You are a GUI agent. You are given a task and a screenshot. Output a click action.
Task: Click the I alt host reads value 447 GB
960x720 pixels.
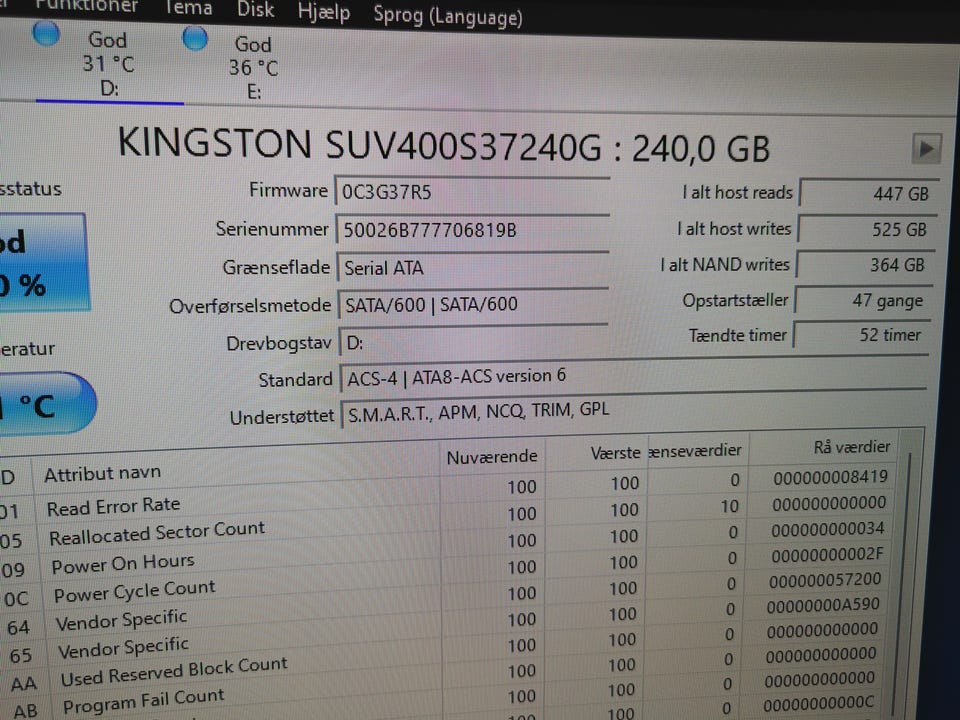[869, 193]
